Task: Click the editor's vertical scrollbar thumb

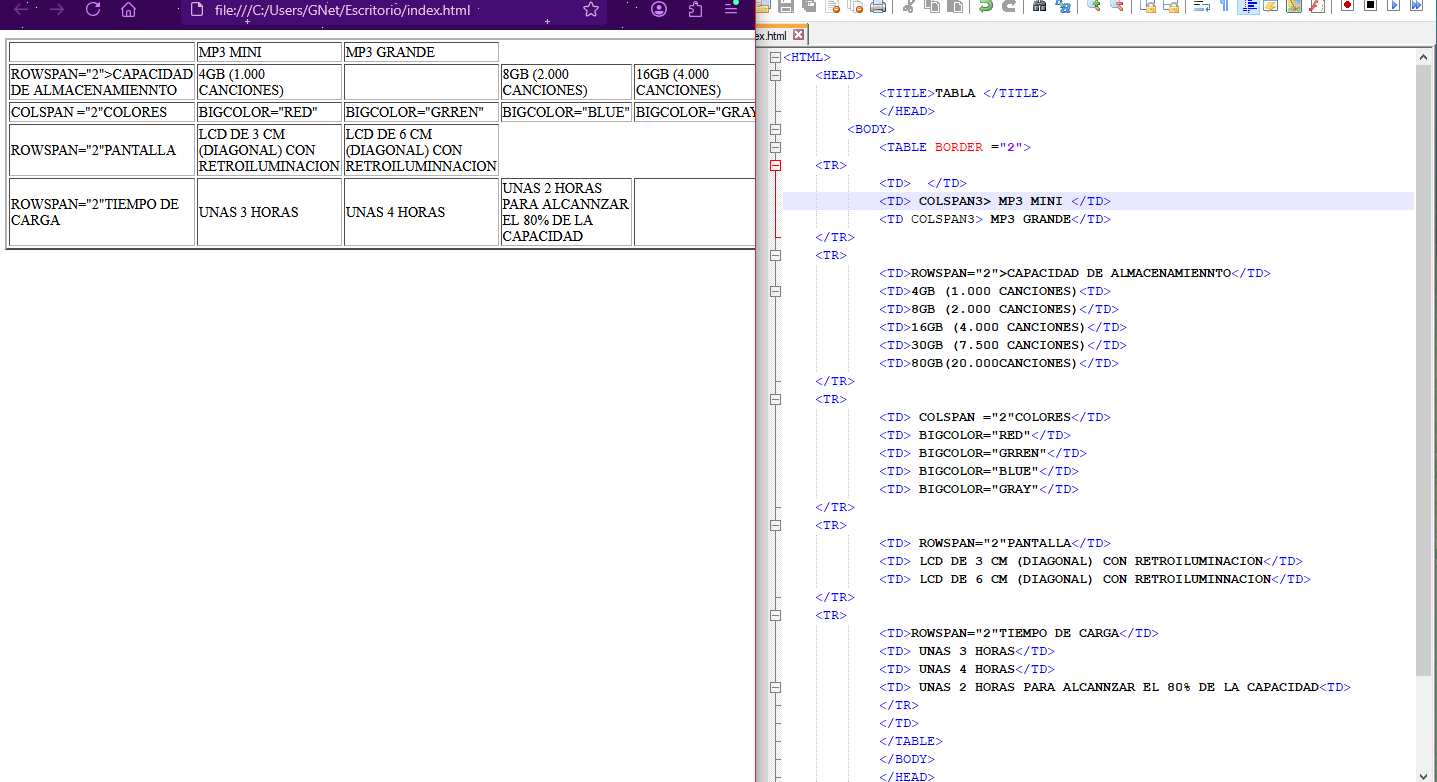Action: 1423,370
